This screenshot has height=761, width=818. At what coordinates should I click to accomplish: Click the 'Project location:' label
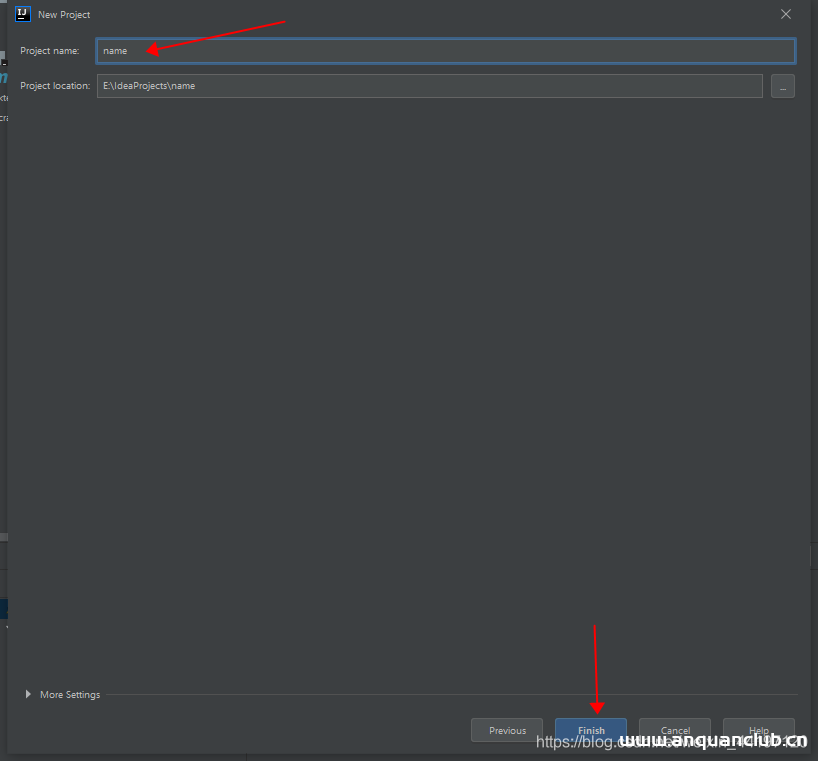click(55, 86)
